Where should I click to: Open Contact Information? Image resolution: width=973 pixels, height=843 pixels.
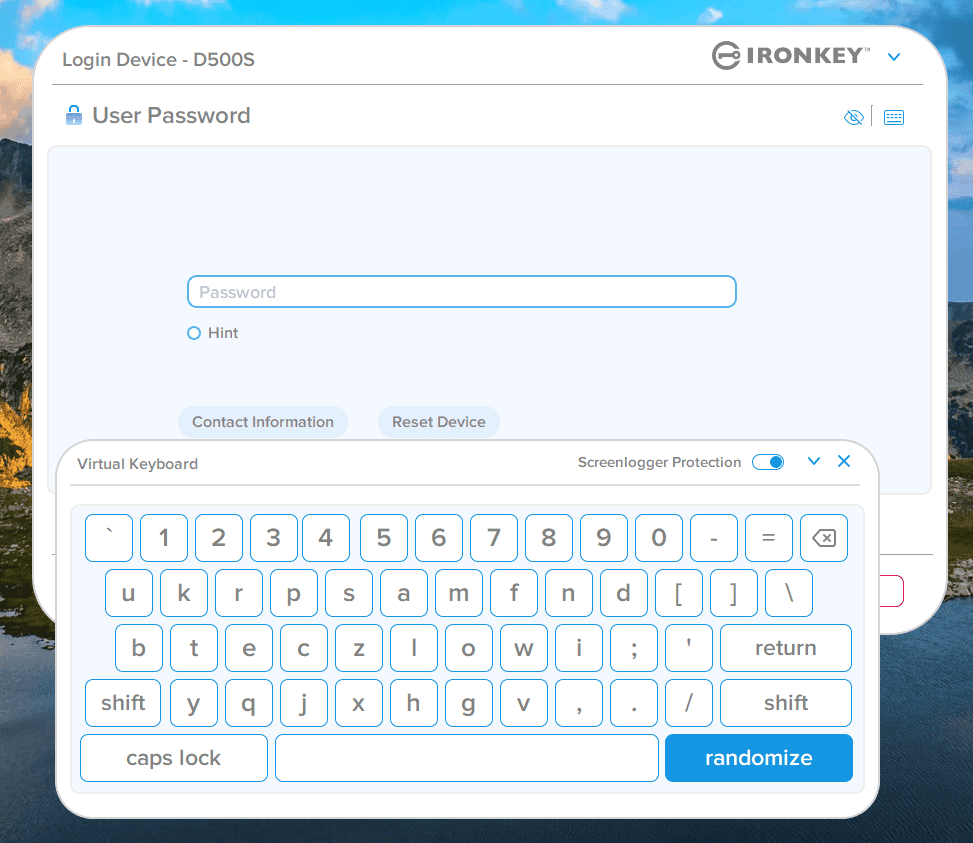point(262,422)
